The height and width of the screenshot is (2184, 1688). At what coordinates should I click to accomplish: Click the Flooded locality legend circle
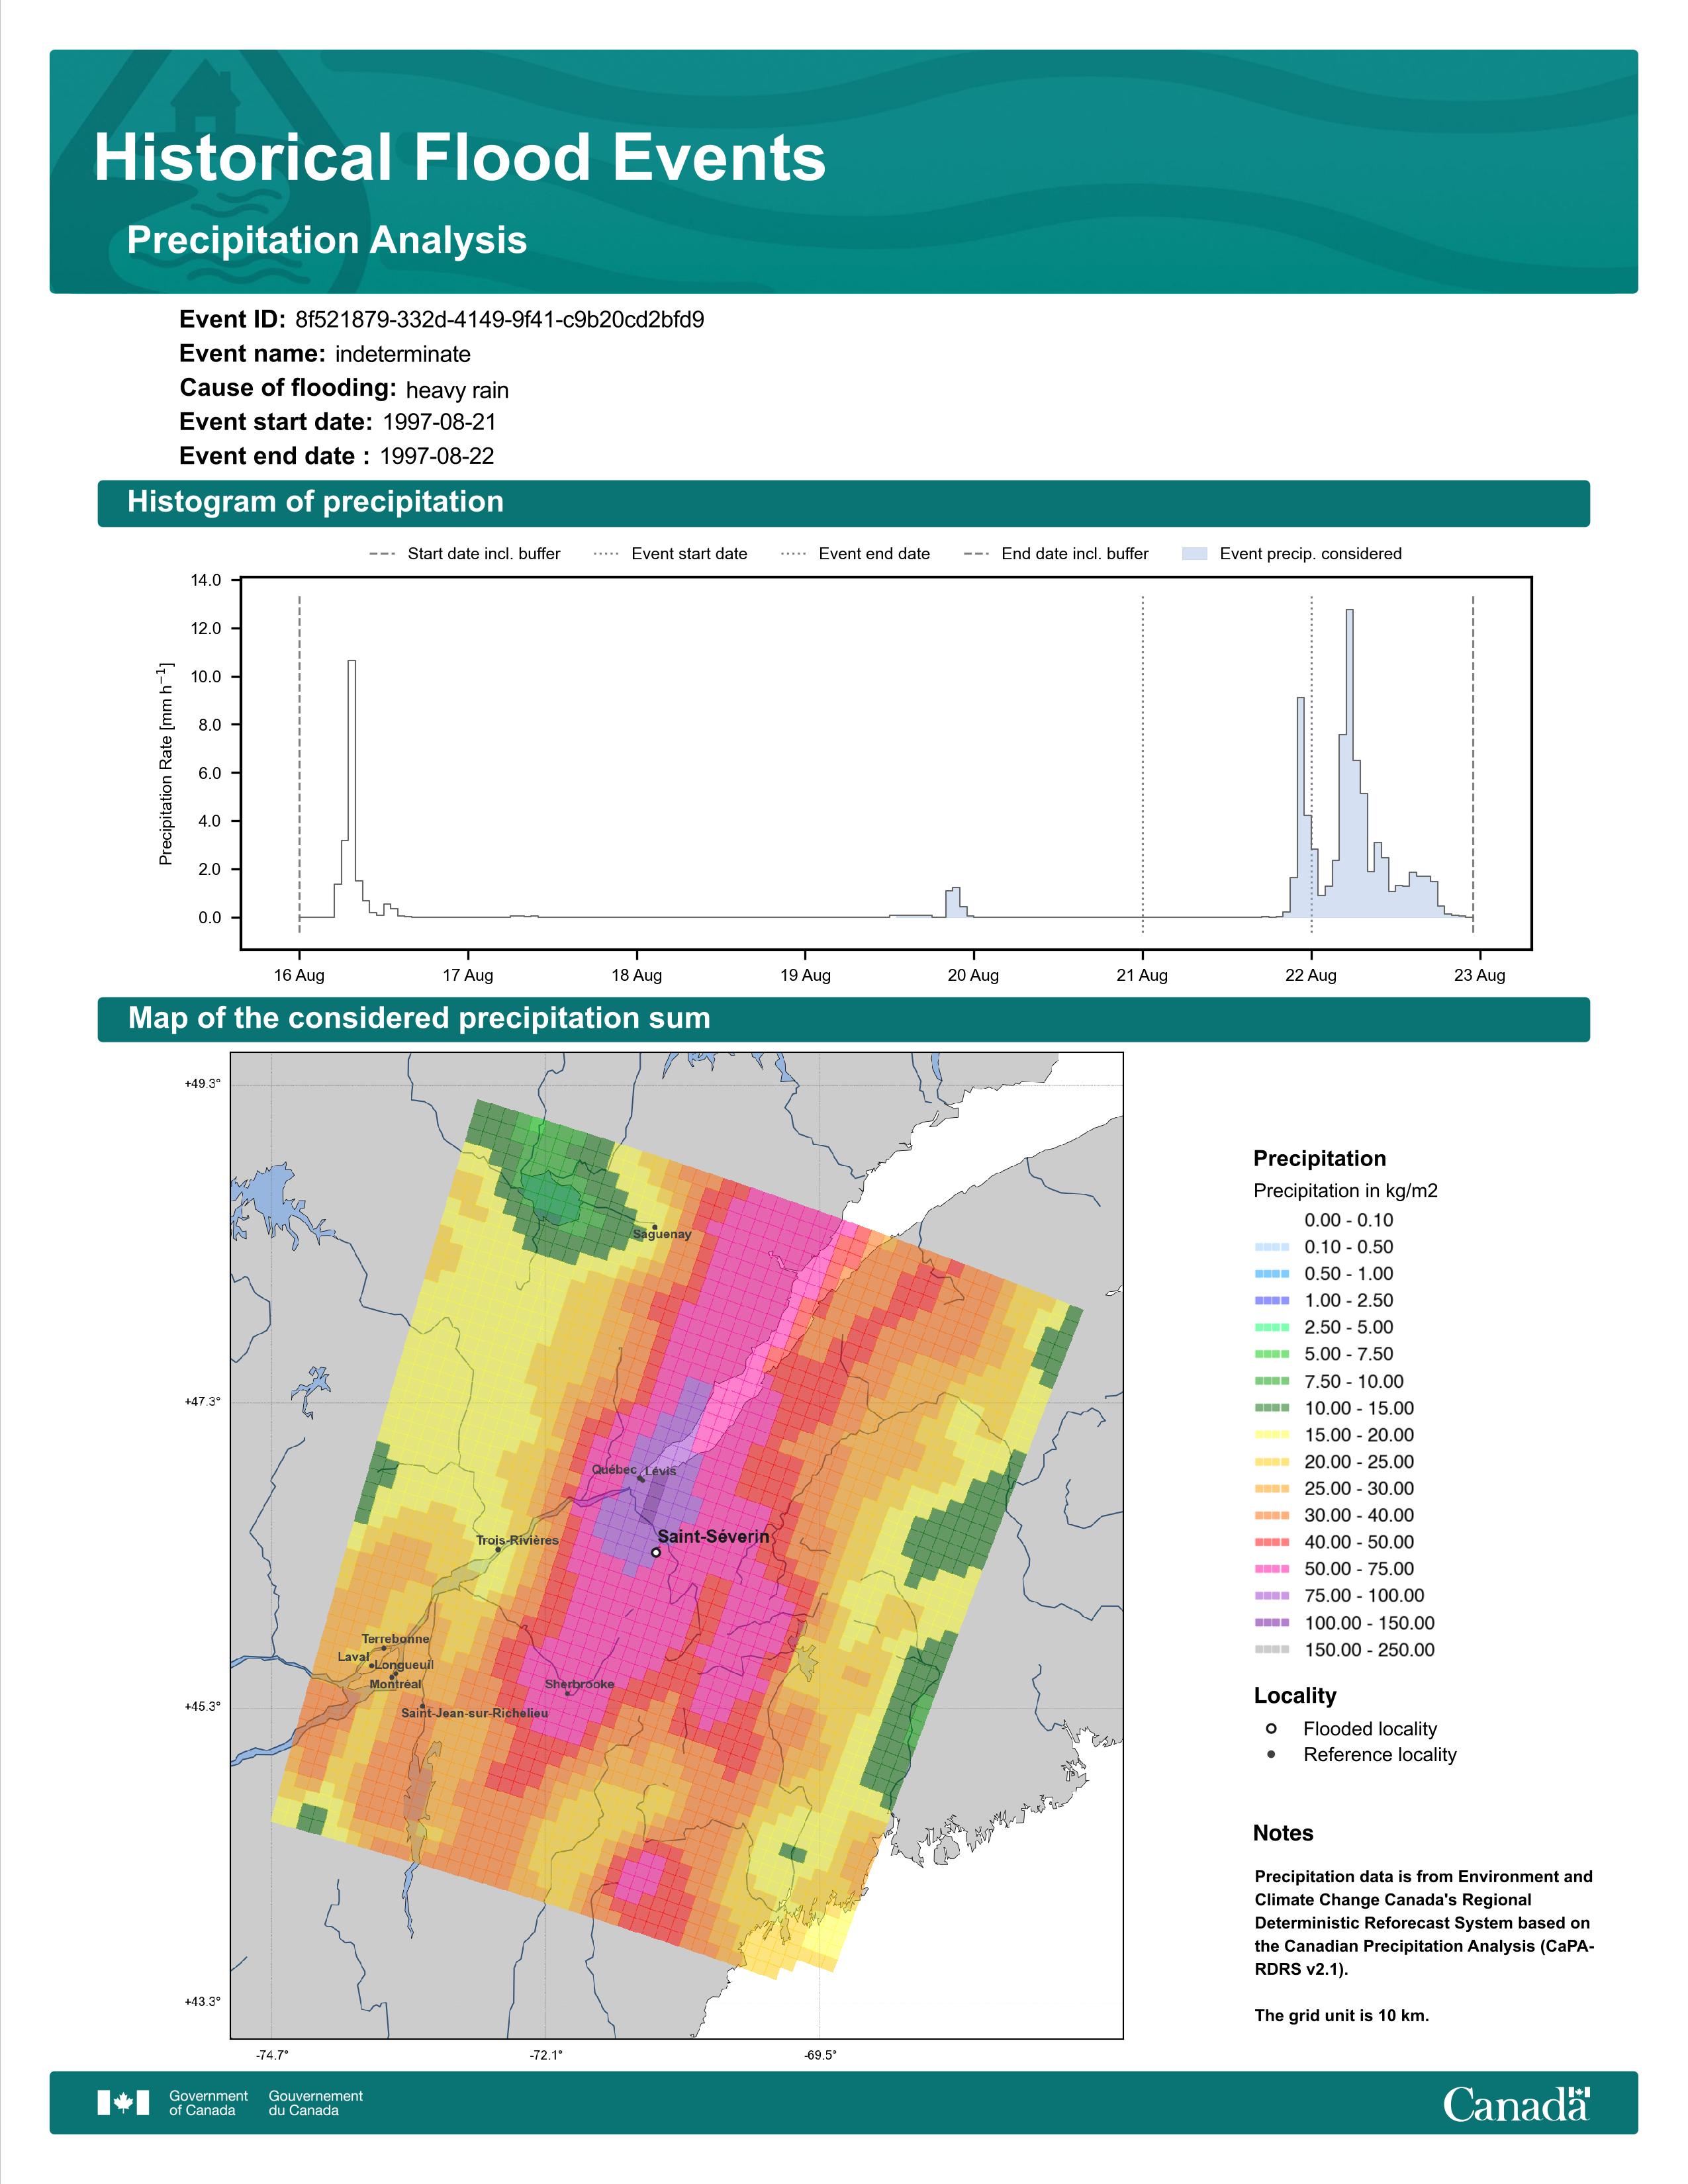(x=1271, y=1728)
